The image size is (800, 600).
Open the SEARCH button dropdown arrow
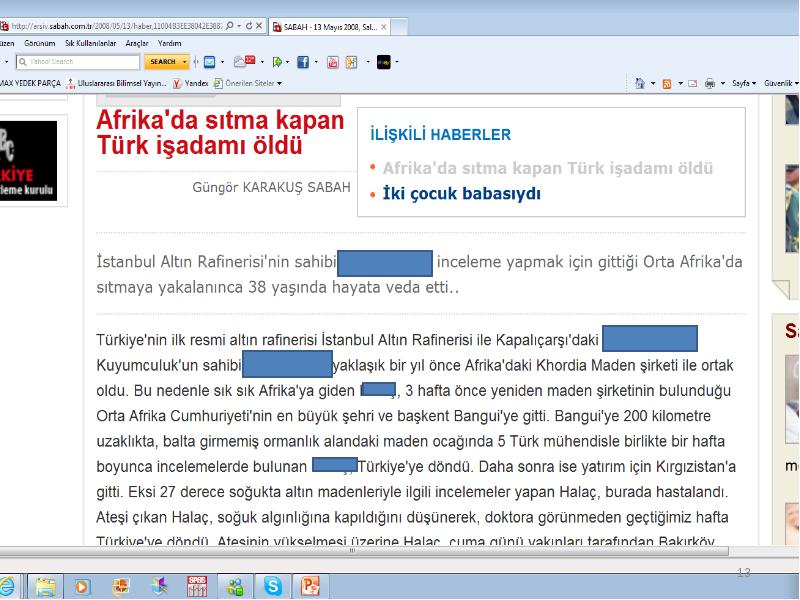185,62
